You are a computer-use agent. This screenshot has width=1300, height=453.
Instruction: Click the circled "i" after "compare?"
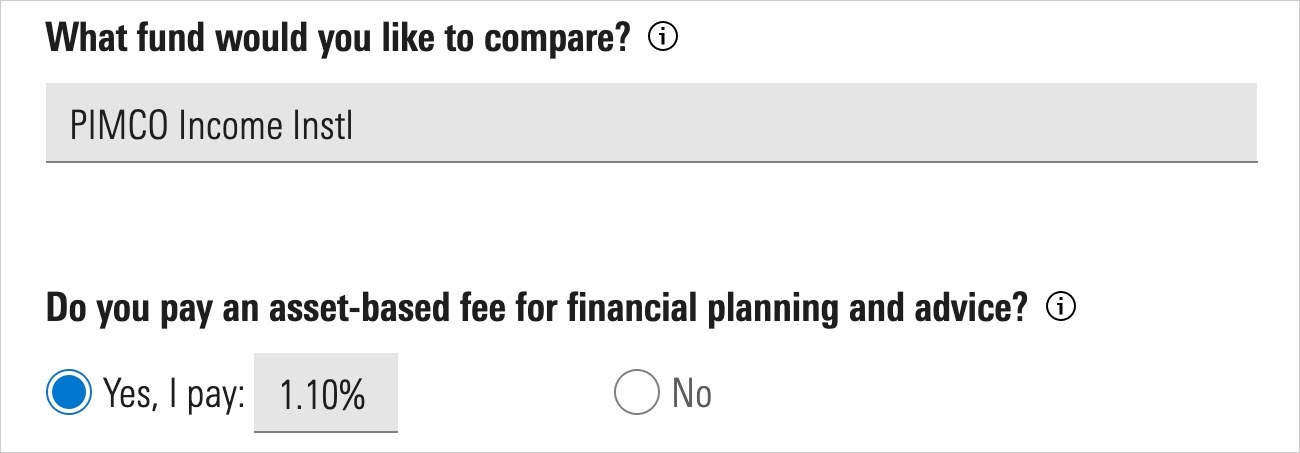(x=663, y=38)
